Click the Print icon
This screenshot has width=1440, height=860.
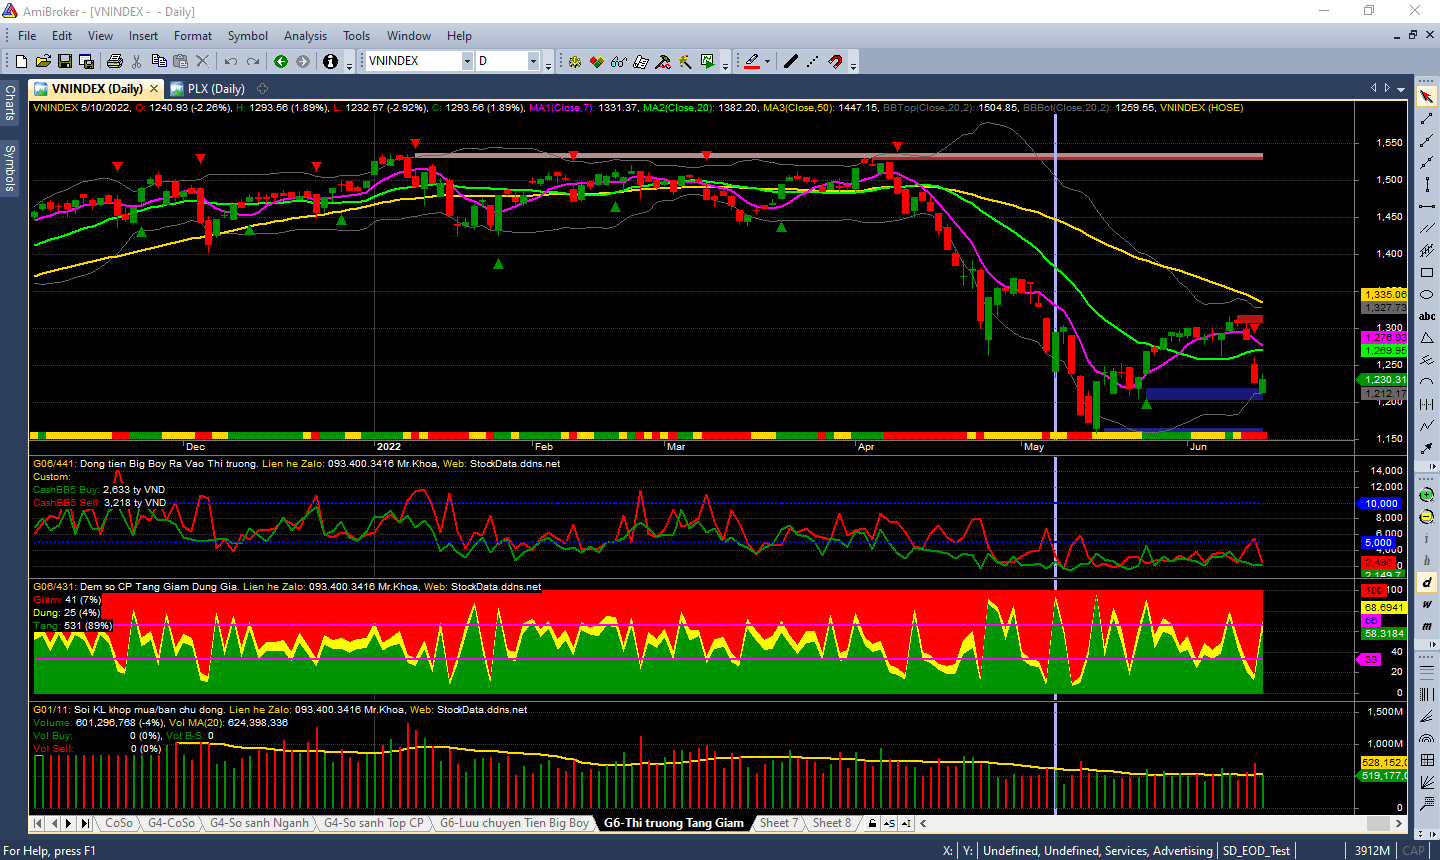tap(114, 61)
